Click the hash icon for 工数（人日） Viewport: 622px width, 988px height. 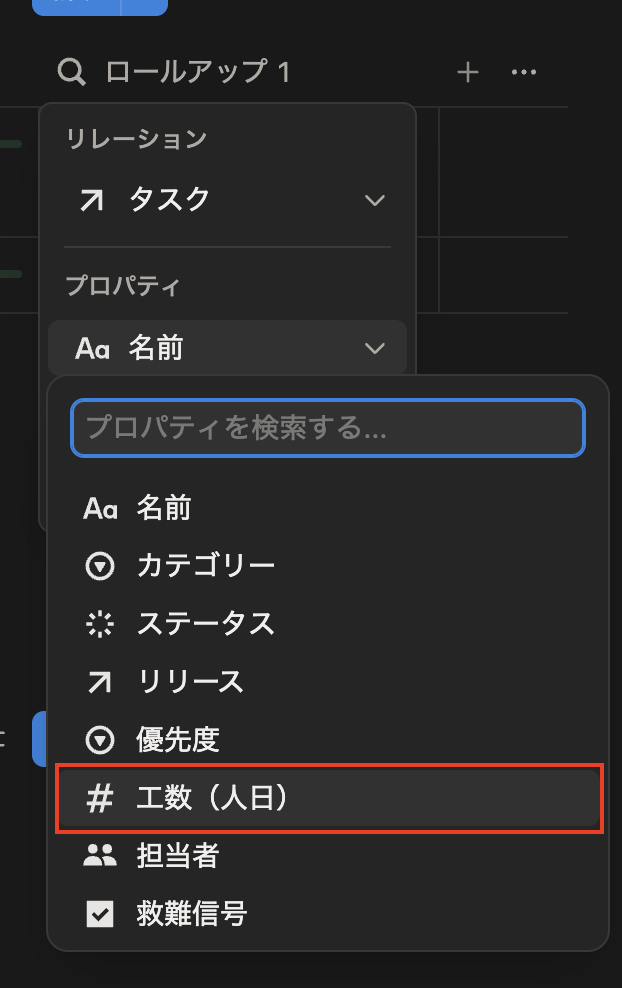(100, 798)
